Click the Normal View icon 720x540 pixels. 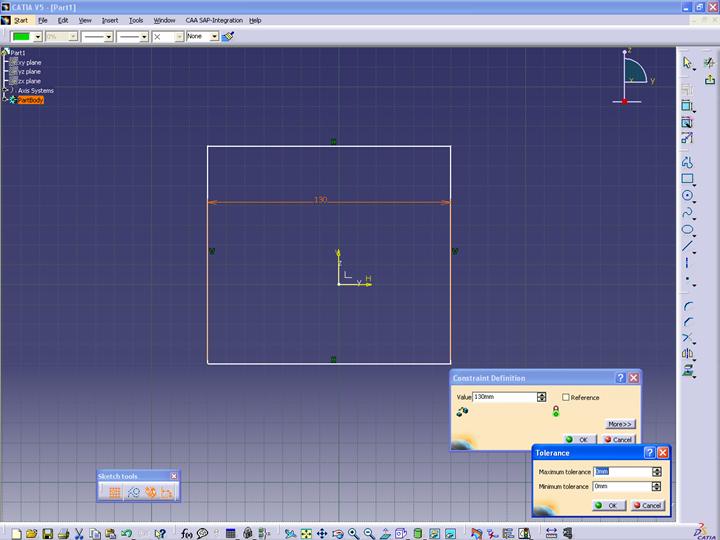click(x=385, y=533)
